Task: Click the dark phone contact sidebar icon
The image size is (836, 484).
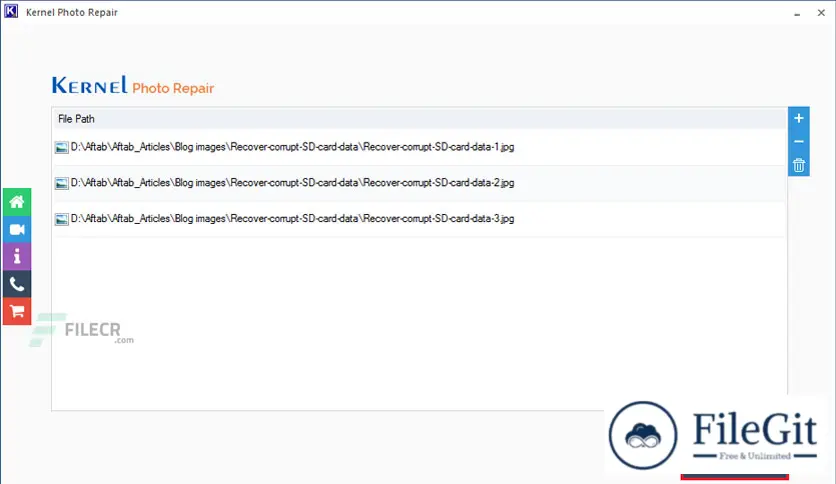Action: (17, 284)
